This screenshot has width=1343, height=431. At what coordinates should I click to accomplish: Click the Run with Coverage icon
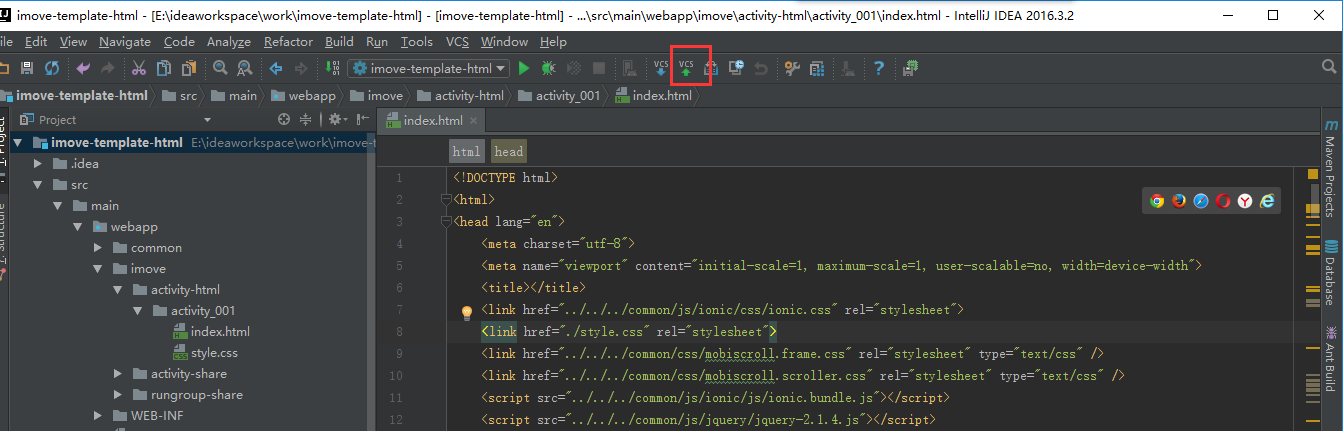pos(574,68)
